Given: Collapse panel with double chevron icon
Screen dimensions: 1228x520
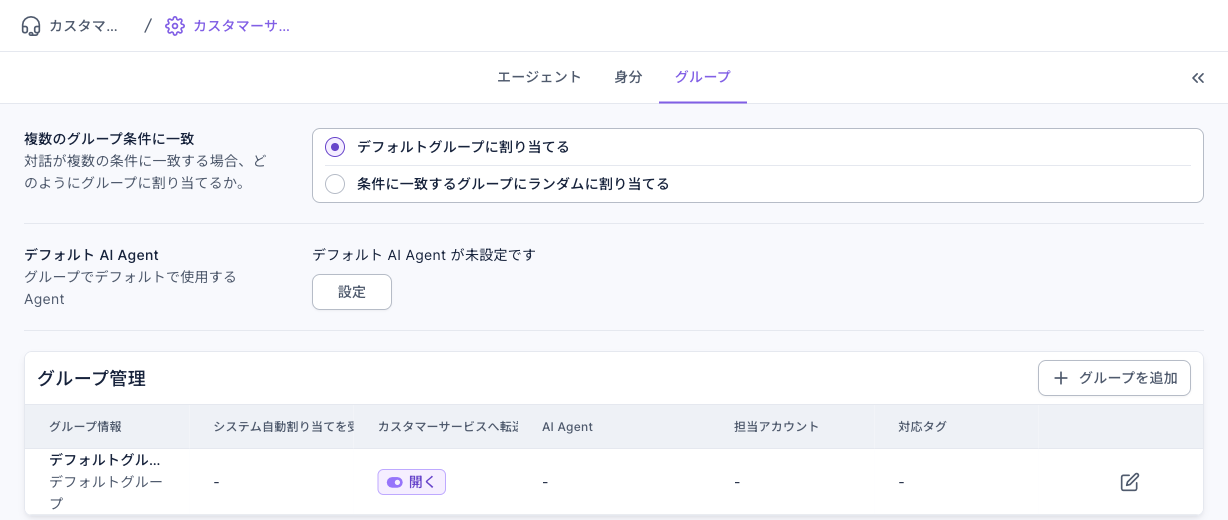Looking at the screenshot, I should (1198, 78).
